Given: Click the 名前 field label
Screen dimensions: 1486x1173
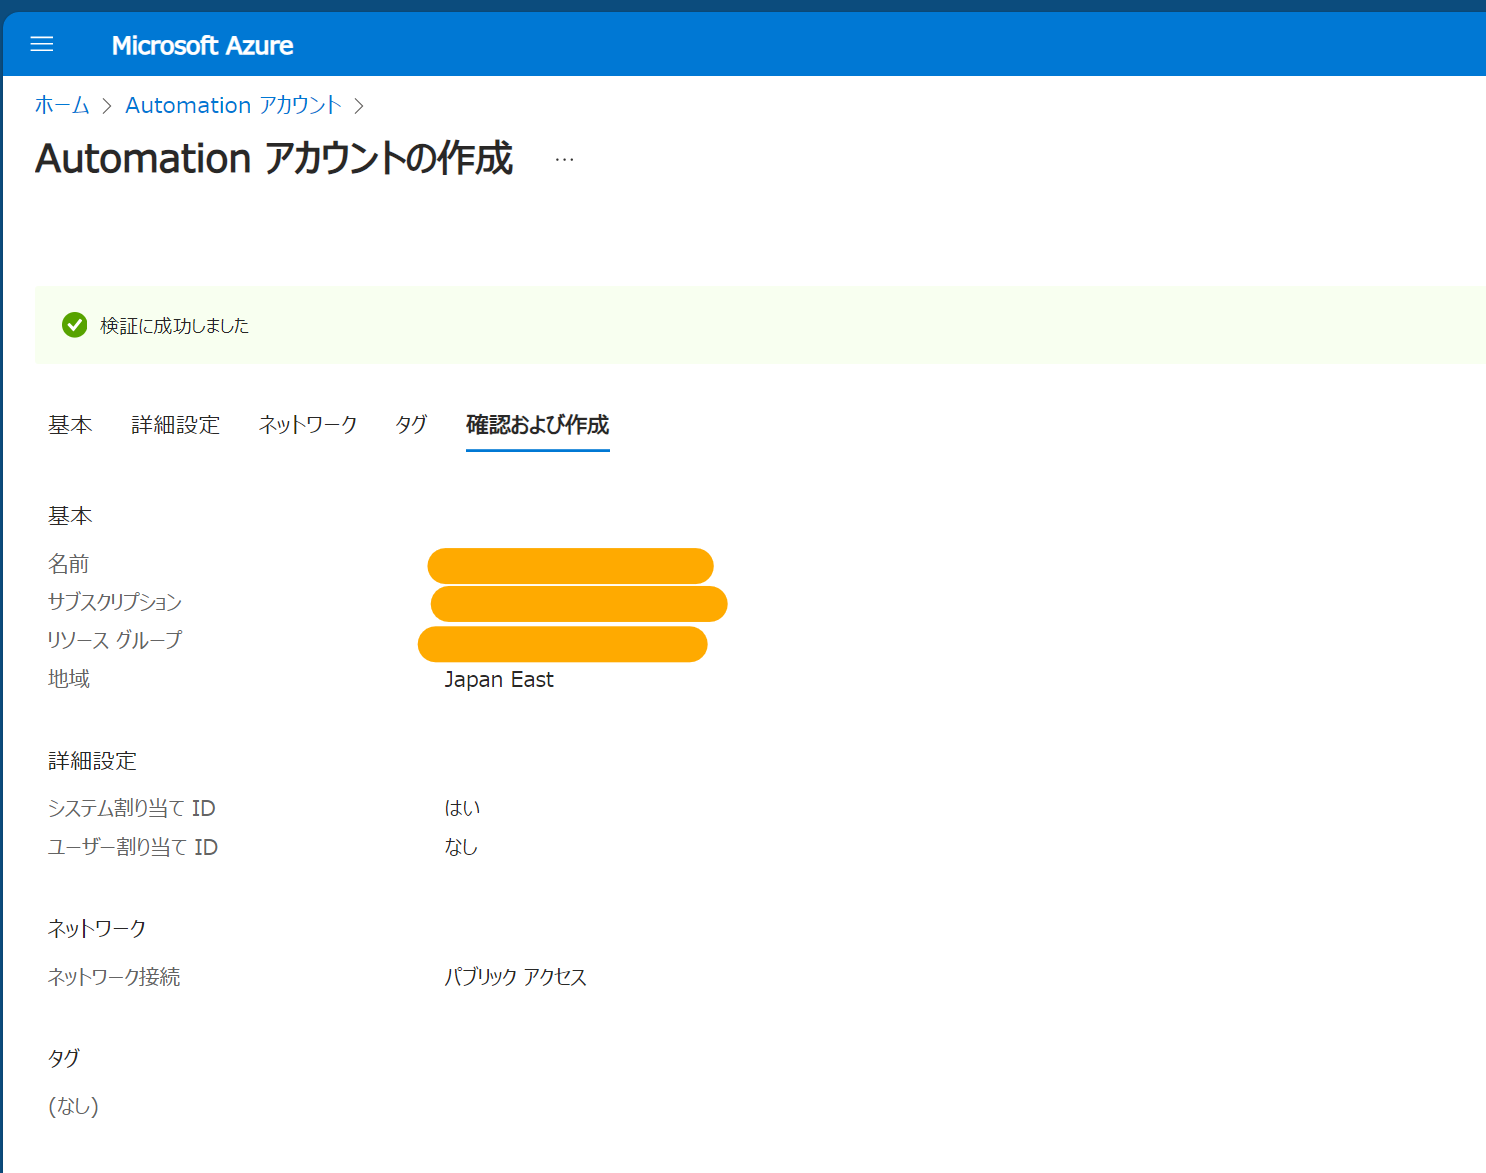Looking at the screenshot, I should (x=69, y=564).
